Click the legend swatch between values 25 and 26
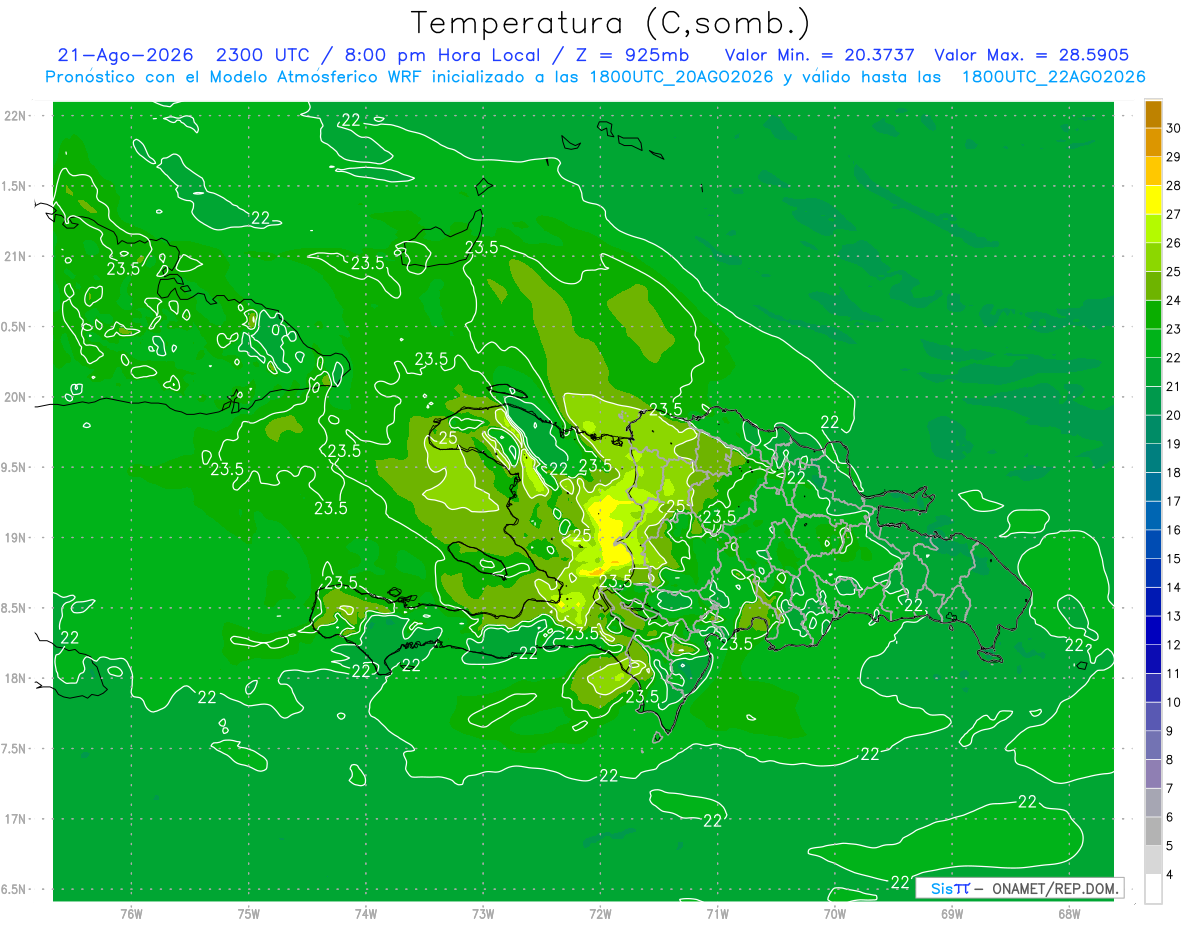 pos(1153,257)
